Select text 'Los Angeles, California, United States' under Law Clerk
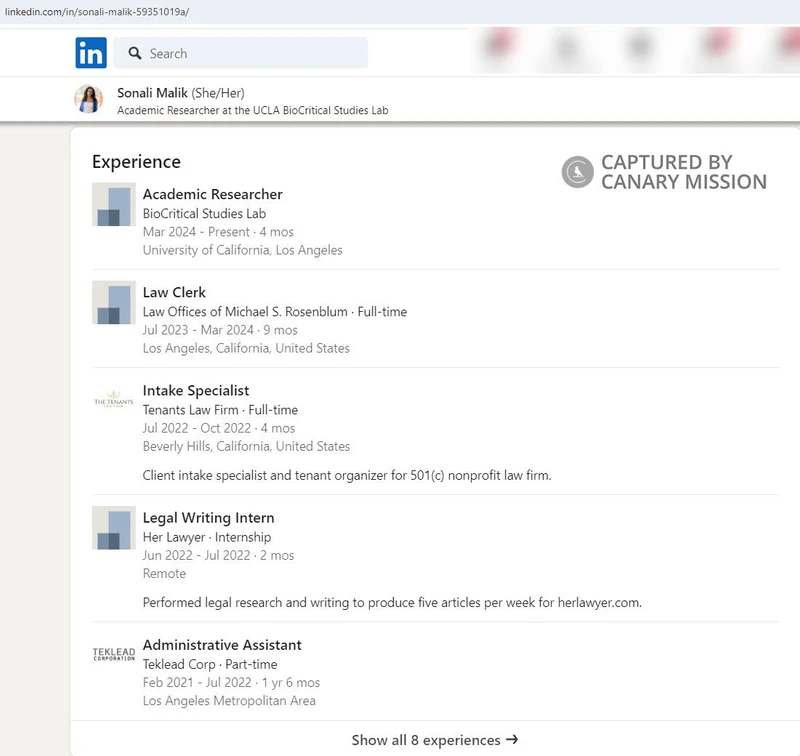Screen dimensions: 800x756 pyautogui.click(x=246, y=348)
